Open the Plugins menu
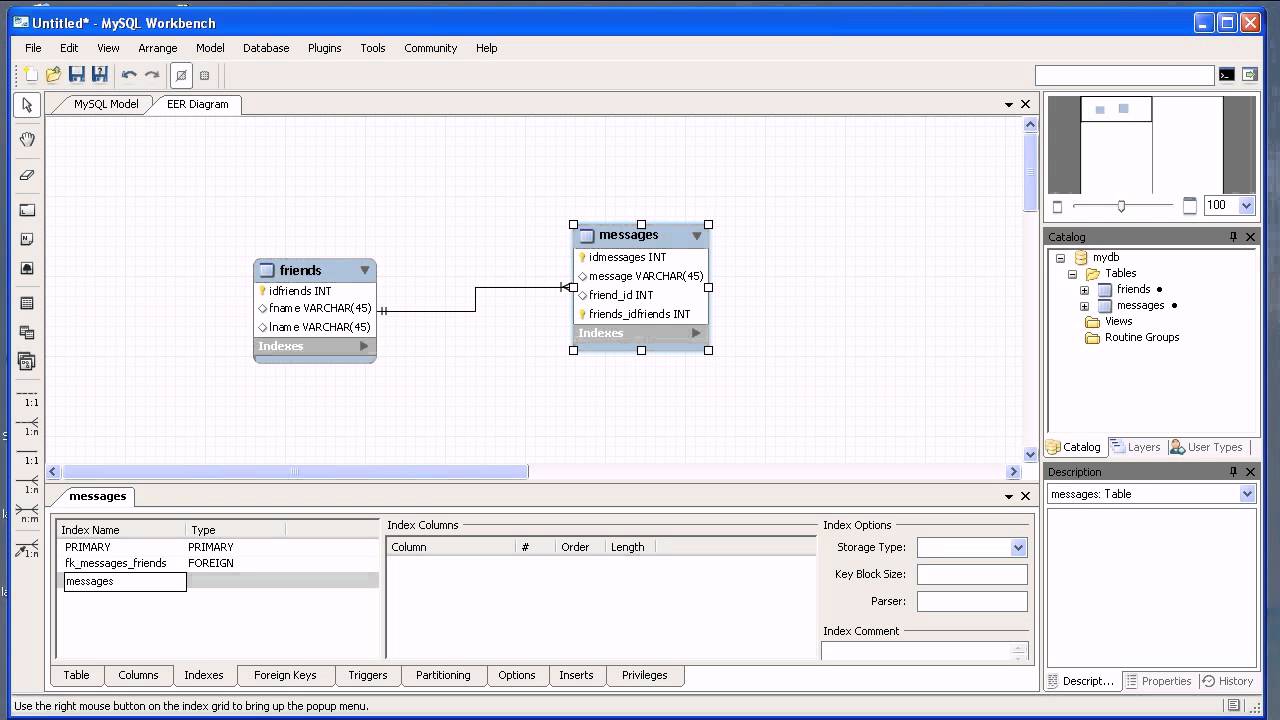The width and height of the screenshot is (1280, 720). 325,48
